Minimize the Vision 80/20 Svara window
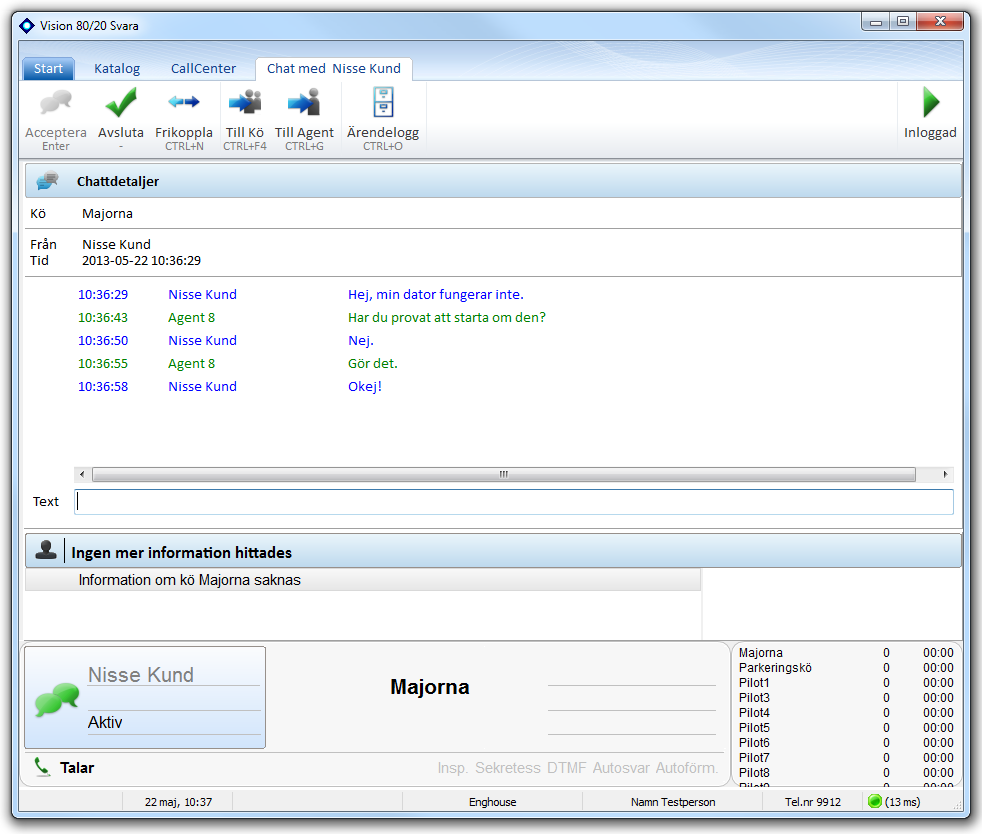The image size is (982, 834). [x=876, y=22]
